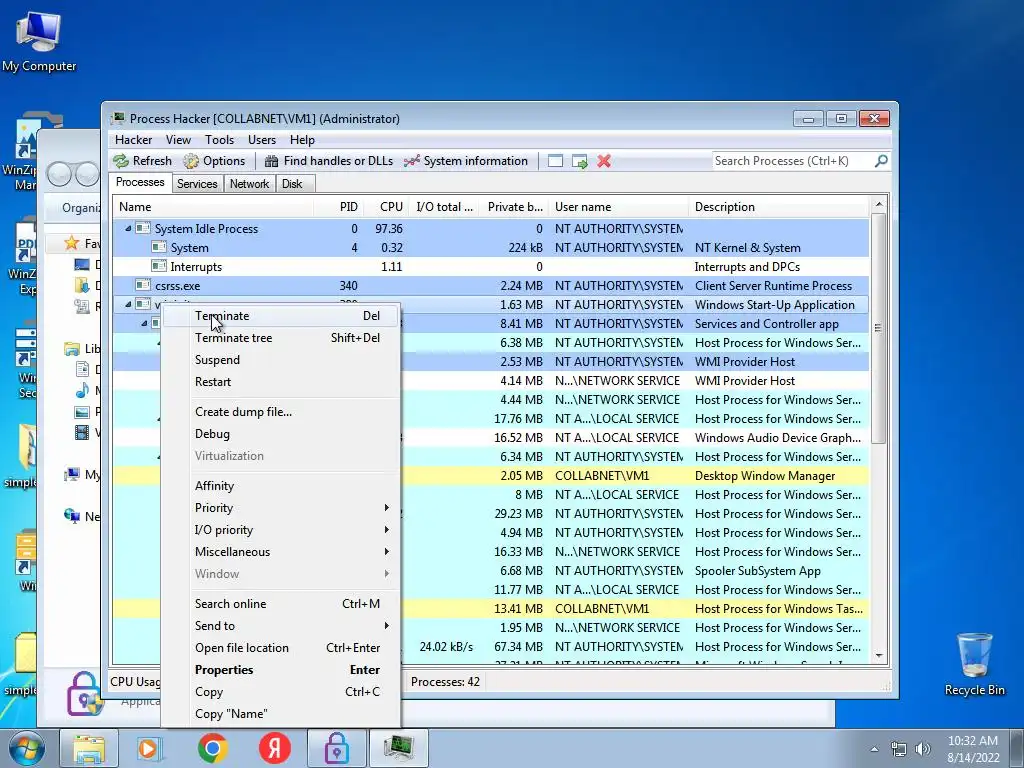Viewport: 1024px width, 768px height.
Task: Click the System Idle Process icon
Action: tap(143, 229)
